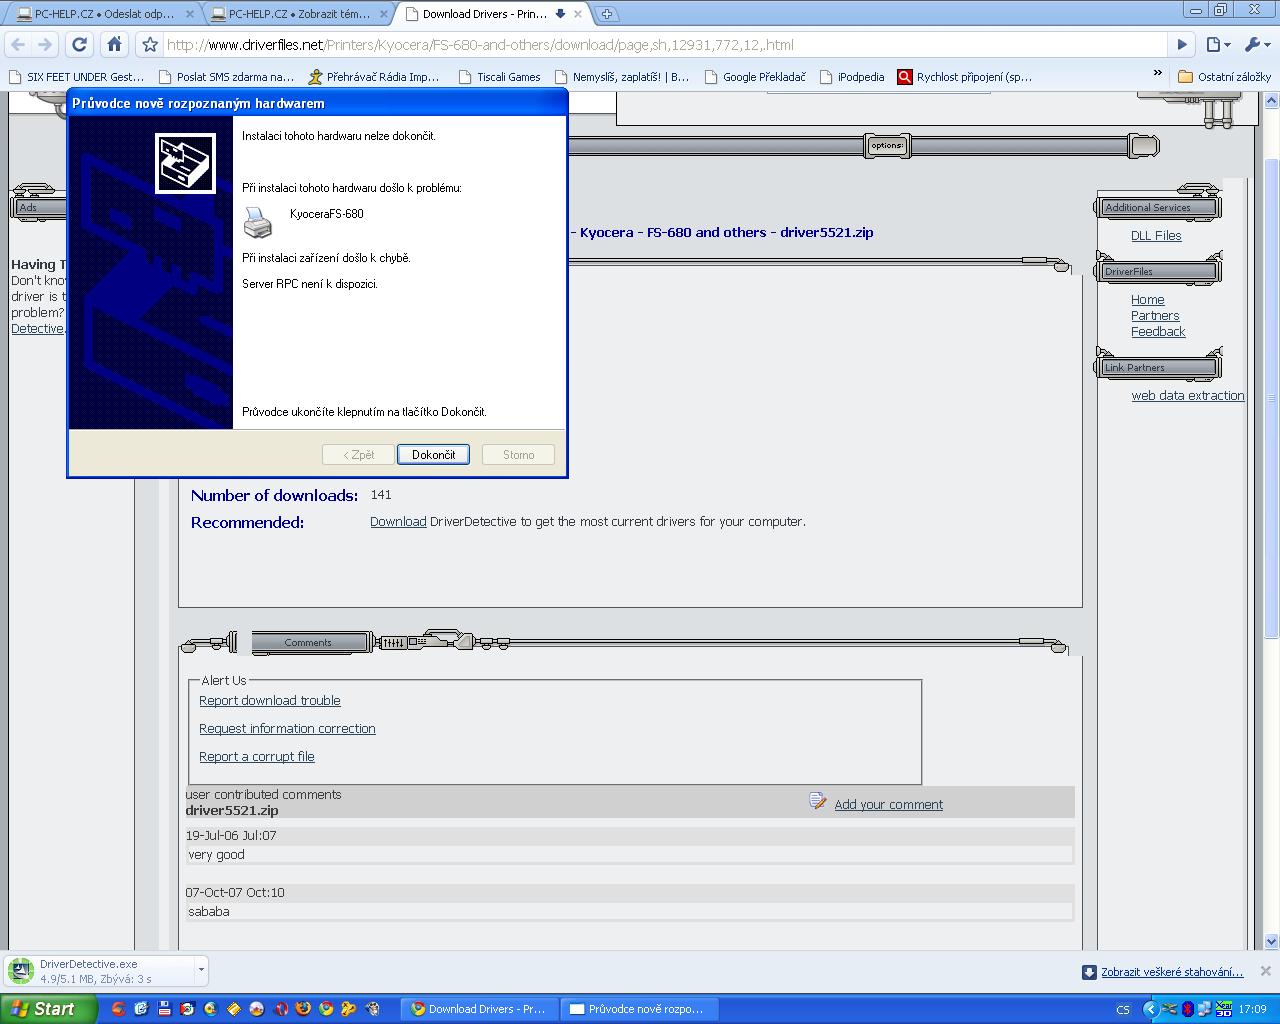
Task: Close the 'PC-HELP.CZ • Odeslat odp...' tab
Action: click(x=190, y=14)
